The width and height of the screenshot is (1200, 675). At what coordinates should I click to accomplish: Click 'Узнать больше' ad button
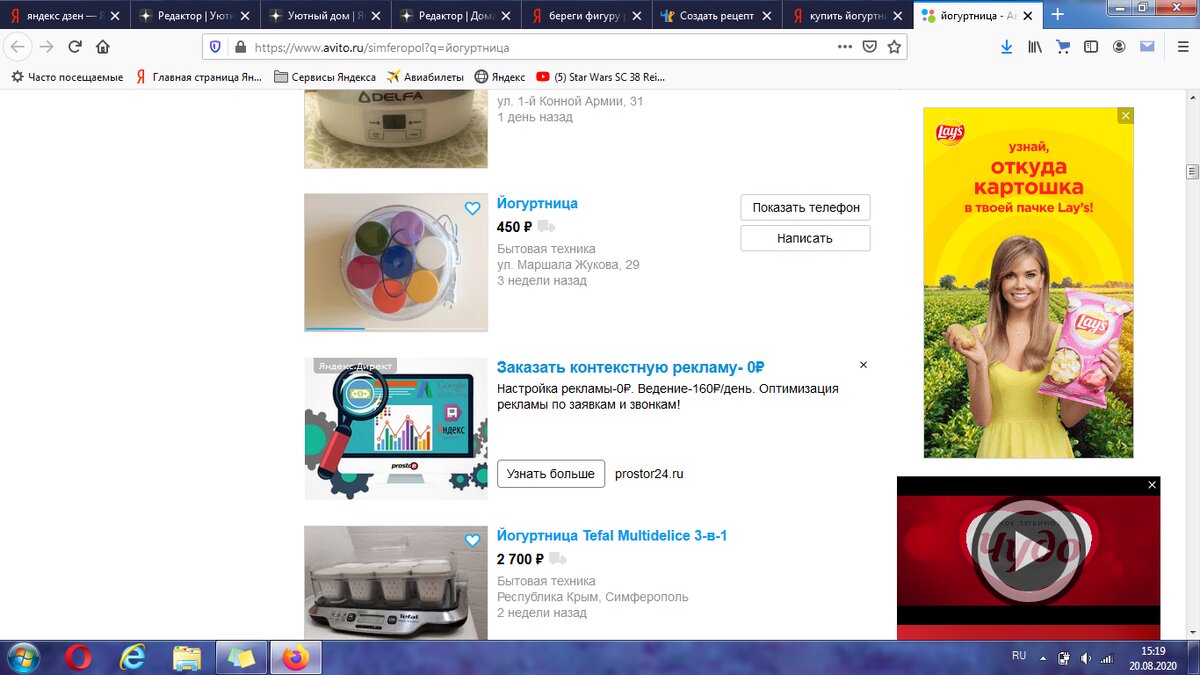(551, 473)
